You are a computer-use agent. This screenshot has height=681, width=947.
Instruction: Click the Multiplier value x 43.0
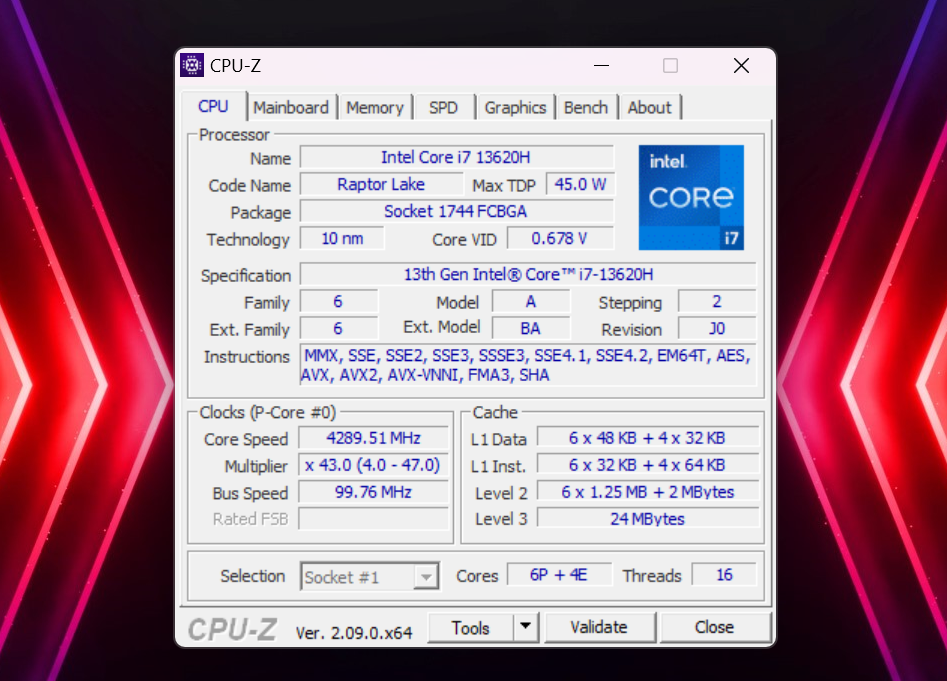pos(373,465)
